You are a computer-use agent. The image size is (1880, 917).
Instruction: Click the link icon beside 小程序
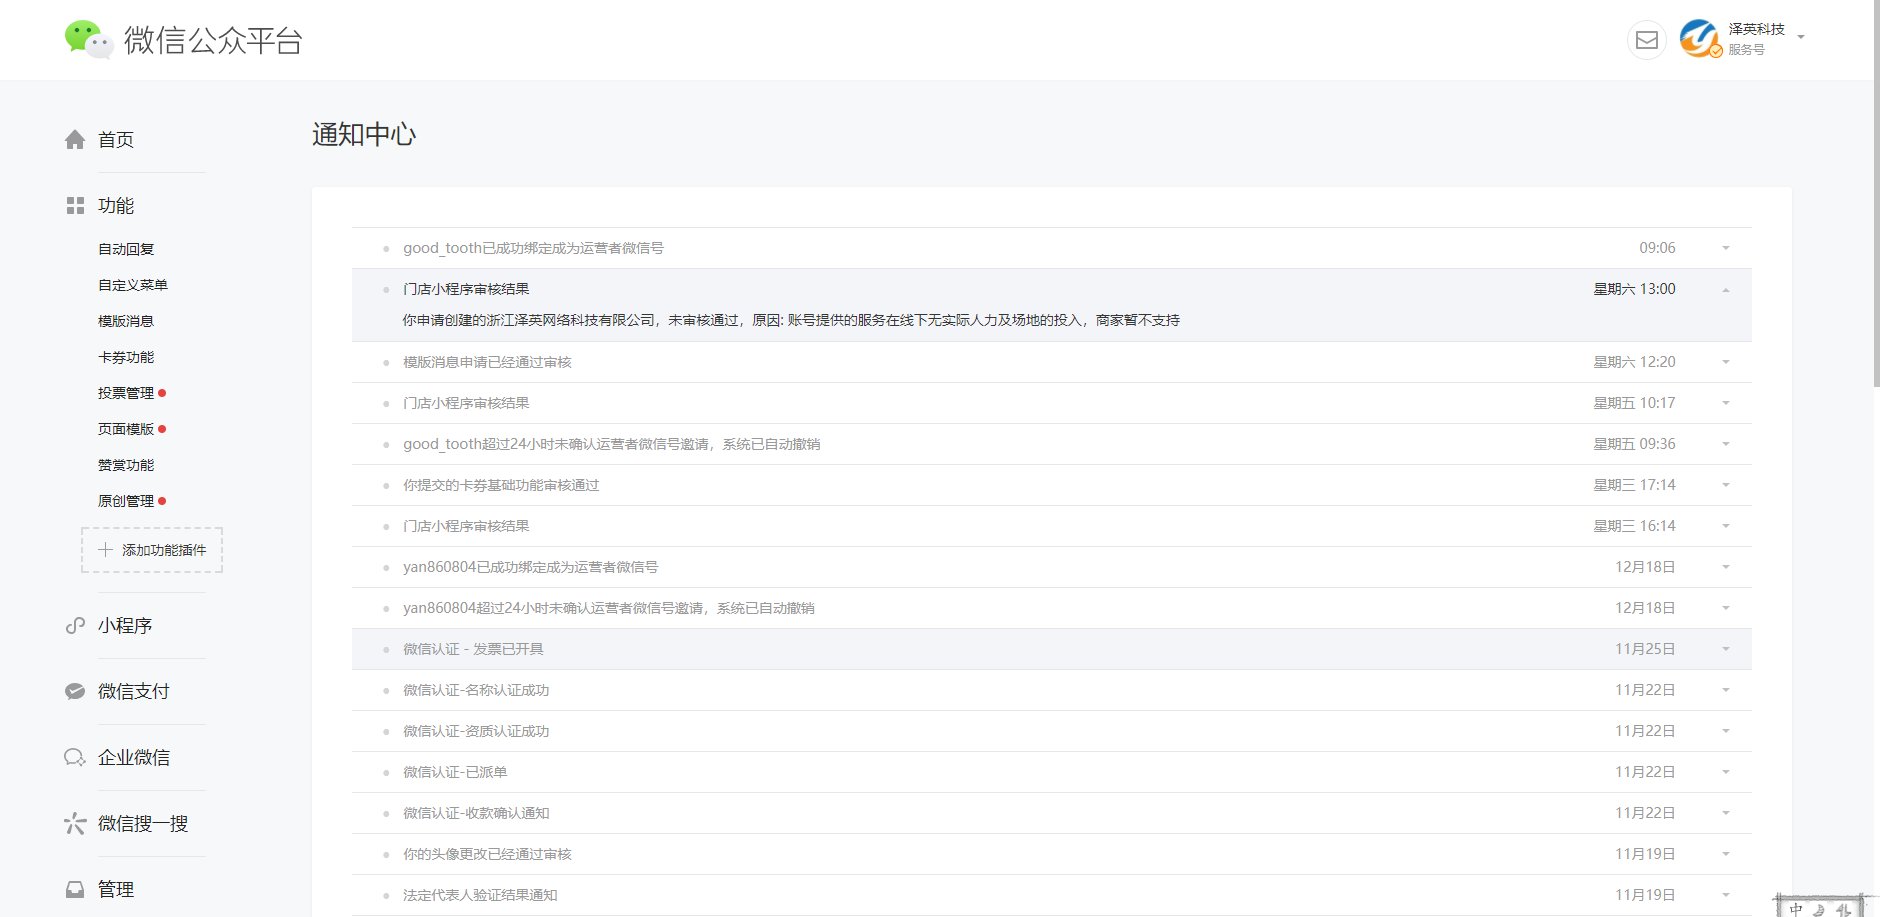click(x=75, y=626)
